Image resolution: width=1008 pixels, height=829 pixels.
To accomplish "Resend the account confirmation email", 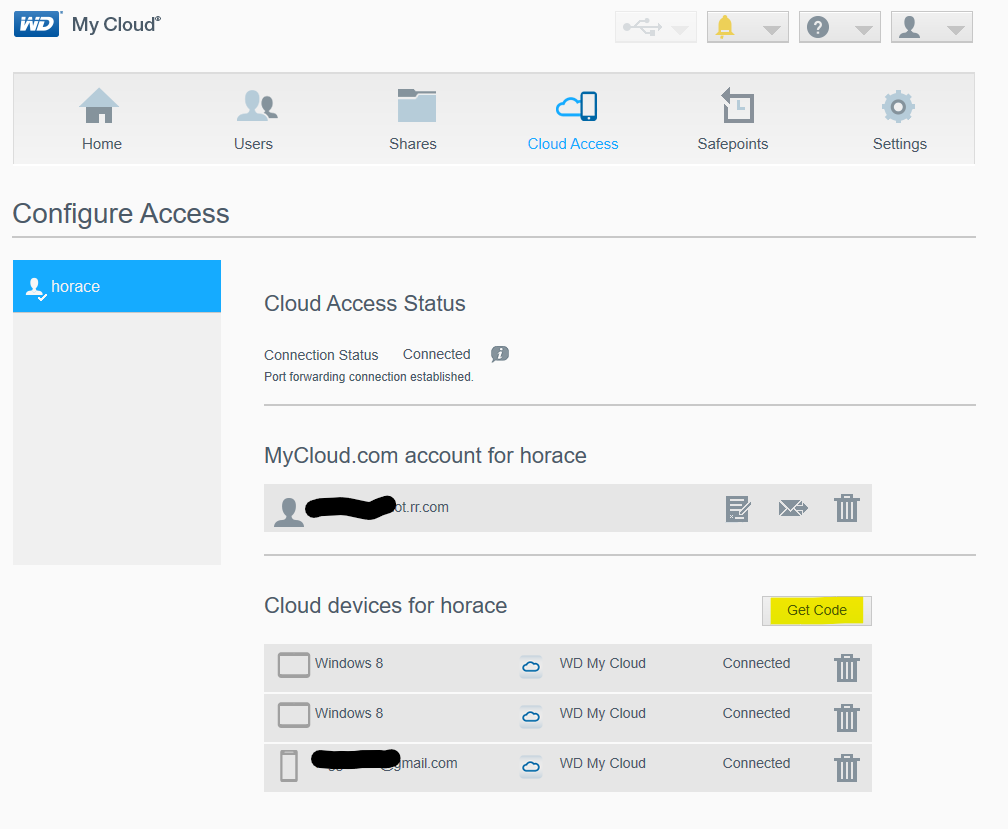I will 793,508.
